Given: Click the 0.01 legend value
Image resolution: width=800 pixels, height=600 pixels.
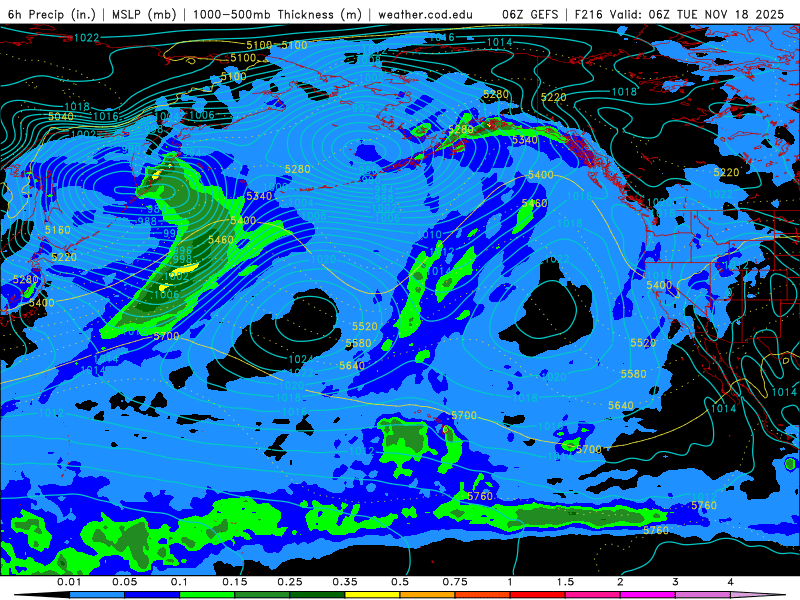Looking at the screenshot, I should [x=69, y=582].
